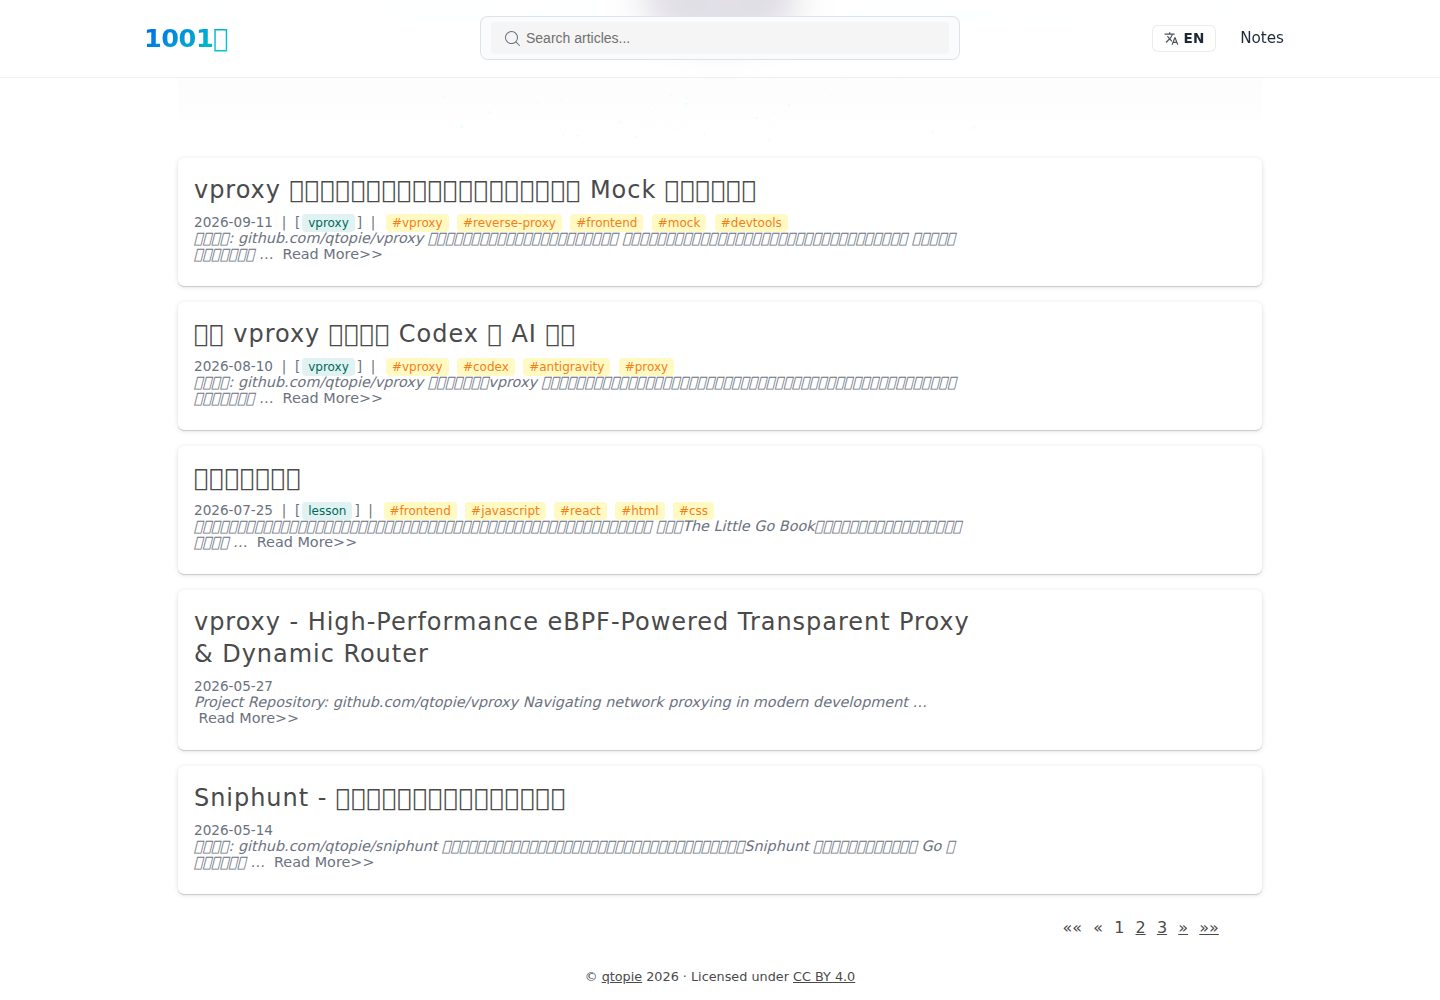Select the lesson category tag
Screen dimensions: 1440x1000
pos(327,511)
